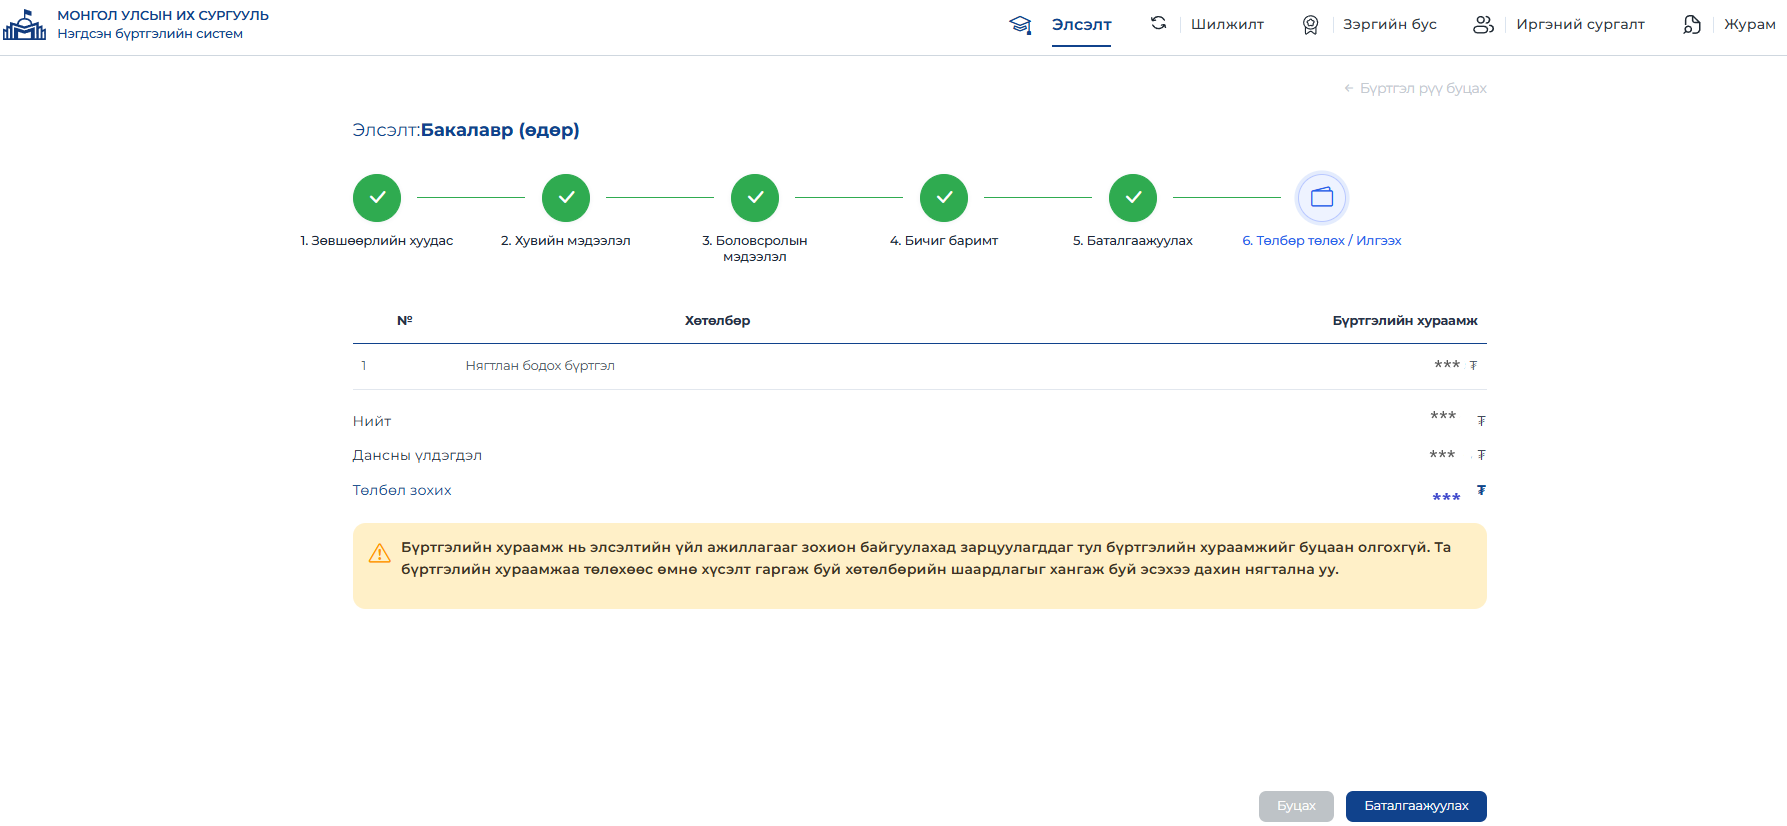This screenshot has width=1787, height=826.
Task: Click the Нягтлан бодох бүртгэл row
Action: tap(920, 366)
